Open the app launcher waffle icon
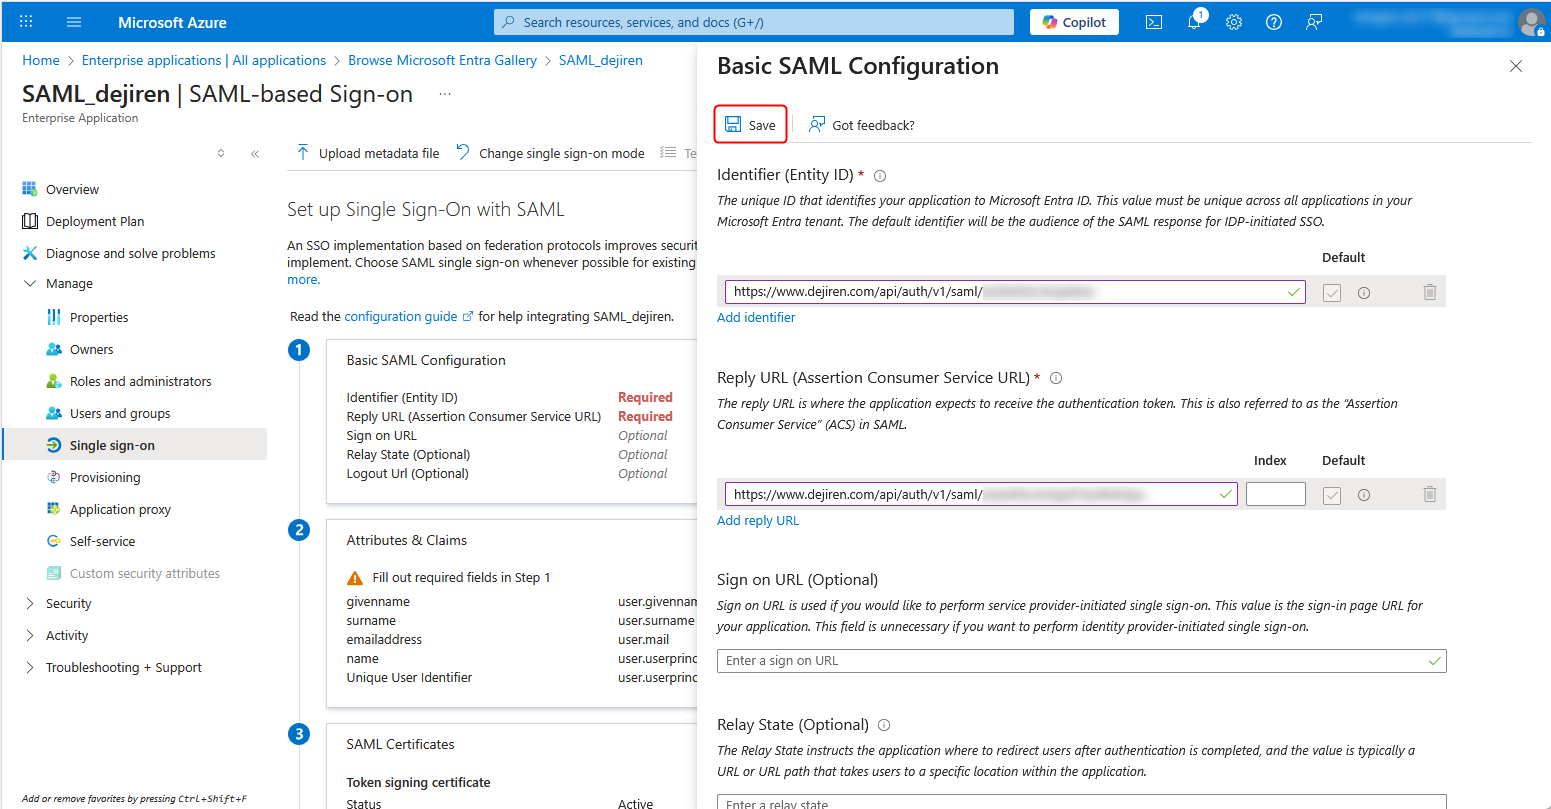The width and height of the screenshot is (1551, 809). coord(26,22)
